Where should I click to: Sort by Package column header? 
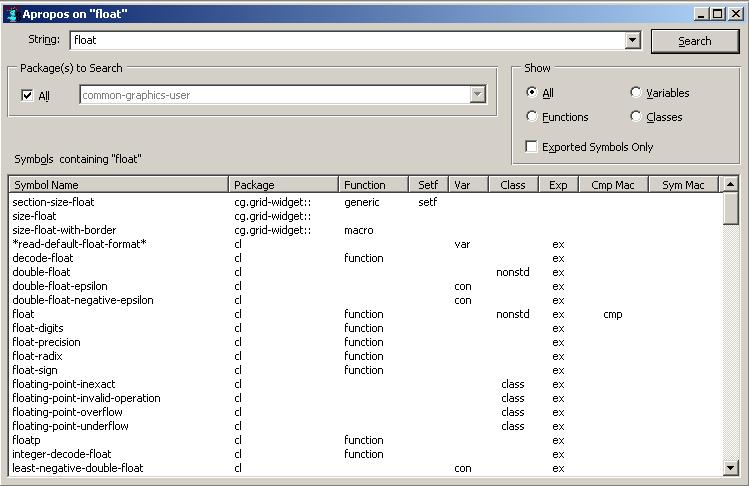pyautogui.click(x=283, y=185)
